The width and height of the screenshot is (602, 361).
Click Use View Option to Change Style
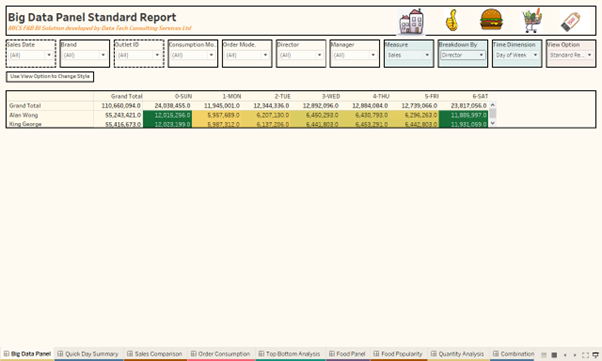click(x=50, y=76)
